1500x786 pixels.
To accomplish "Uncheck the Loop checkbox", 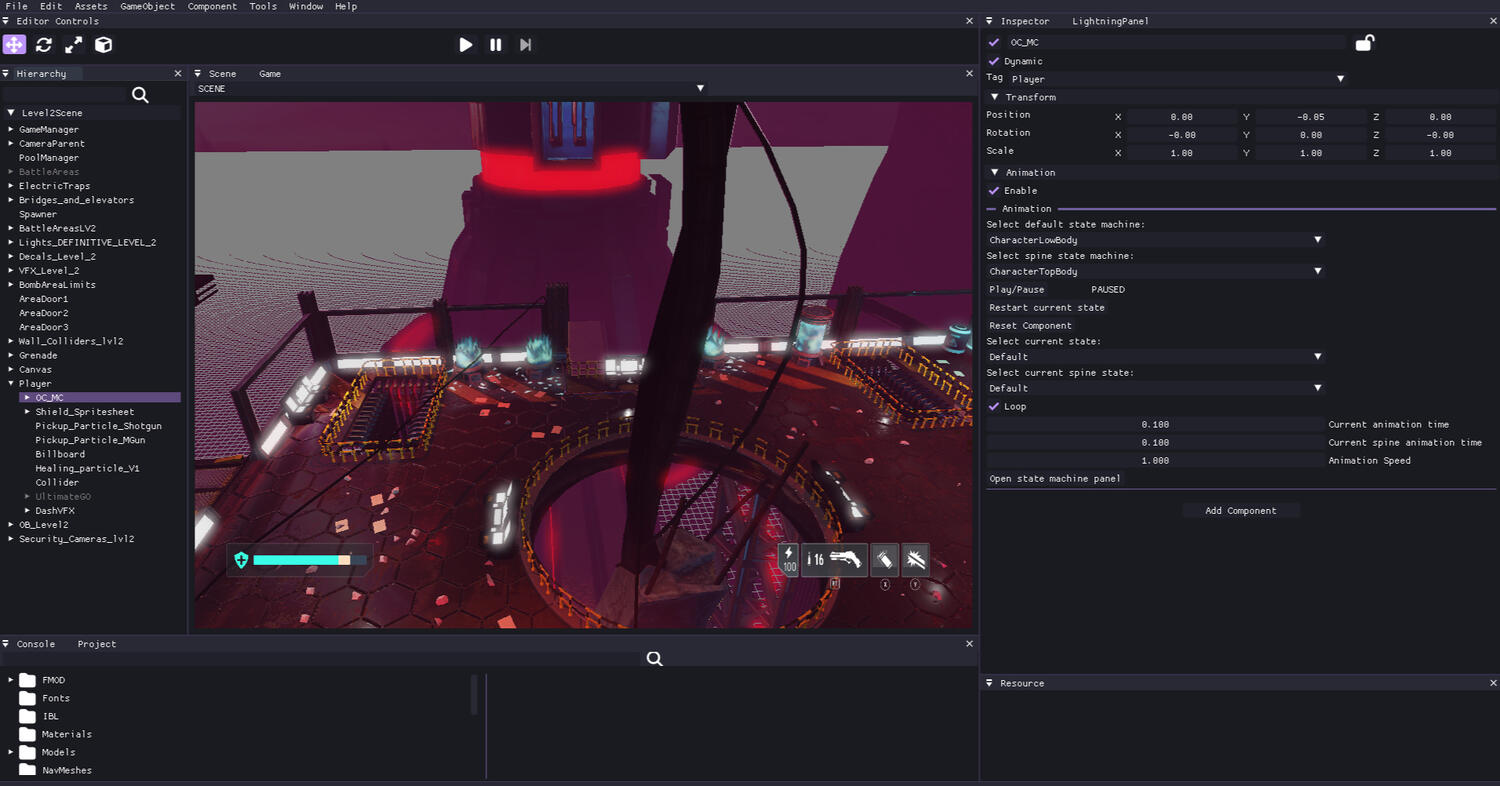I will point(994,407).
